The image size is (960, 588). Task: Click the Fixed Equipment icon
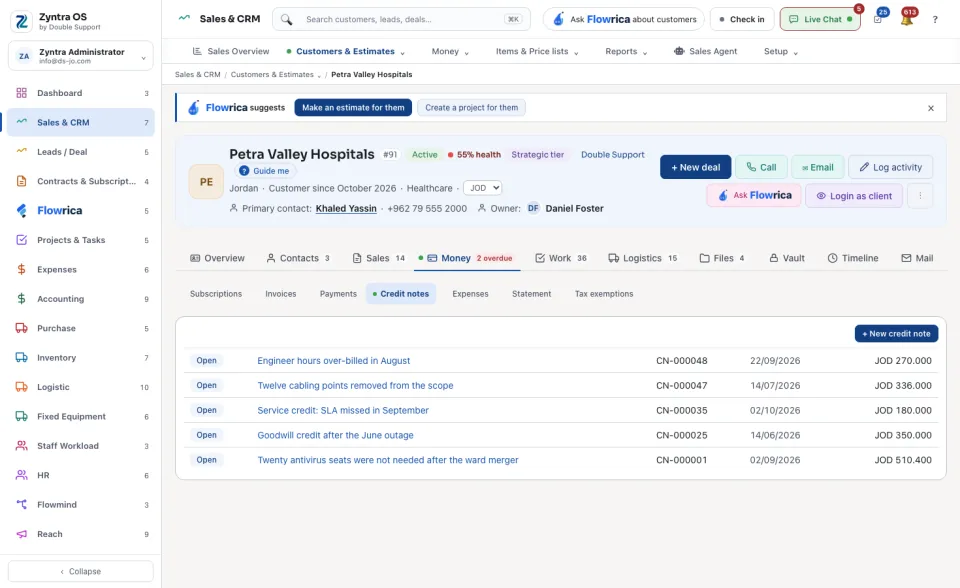21,416
